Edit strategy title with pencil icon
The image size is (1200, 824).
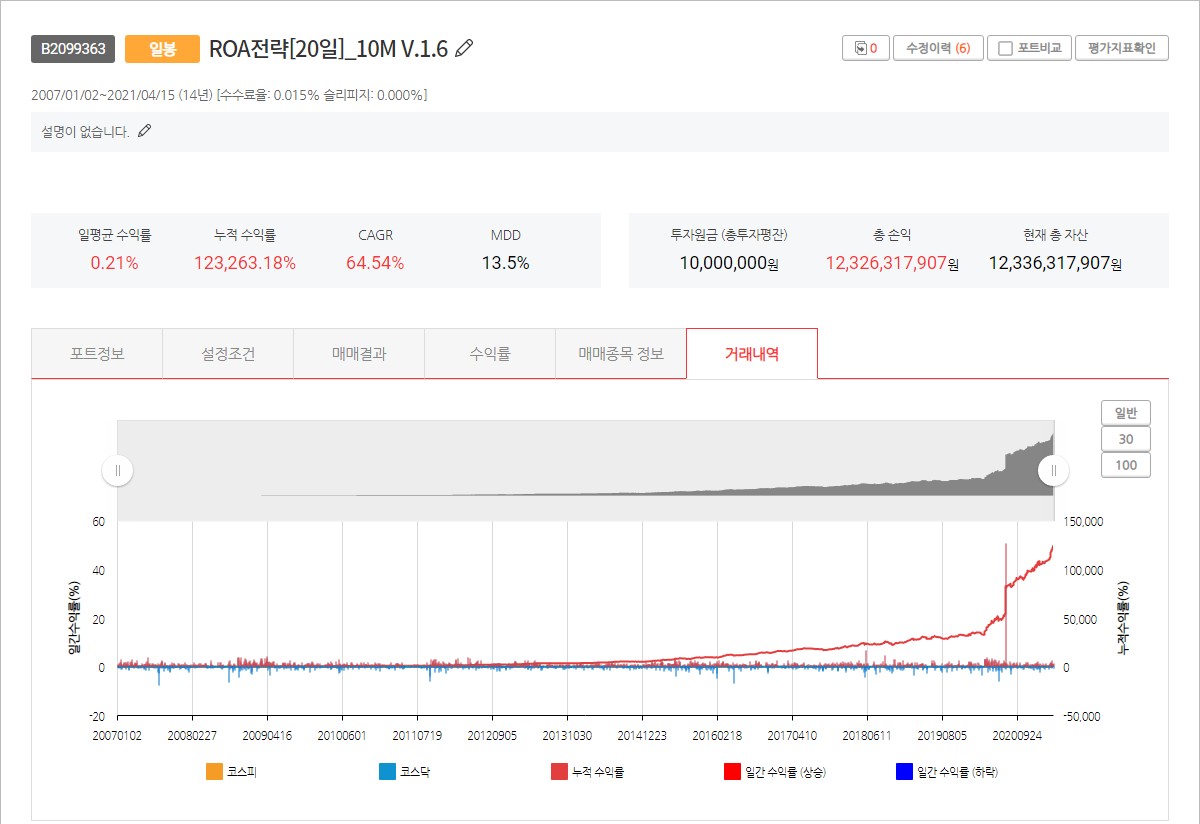464,48
